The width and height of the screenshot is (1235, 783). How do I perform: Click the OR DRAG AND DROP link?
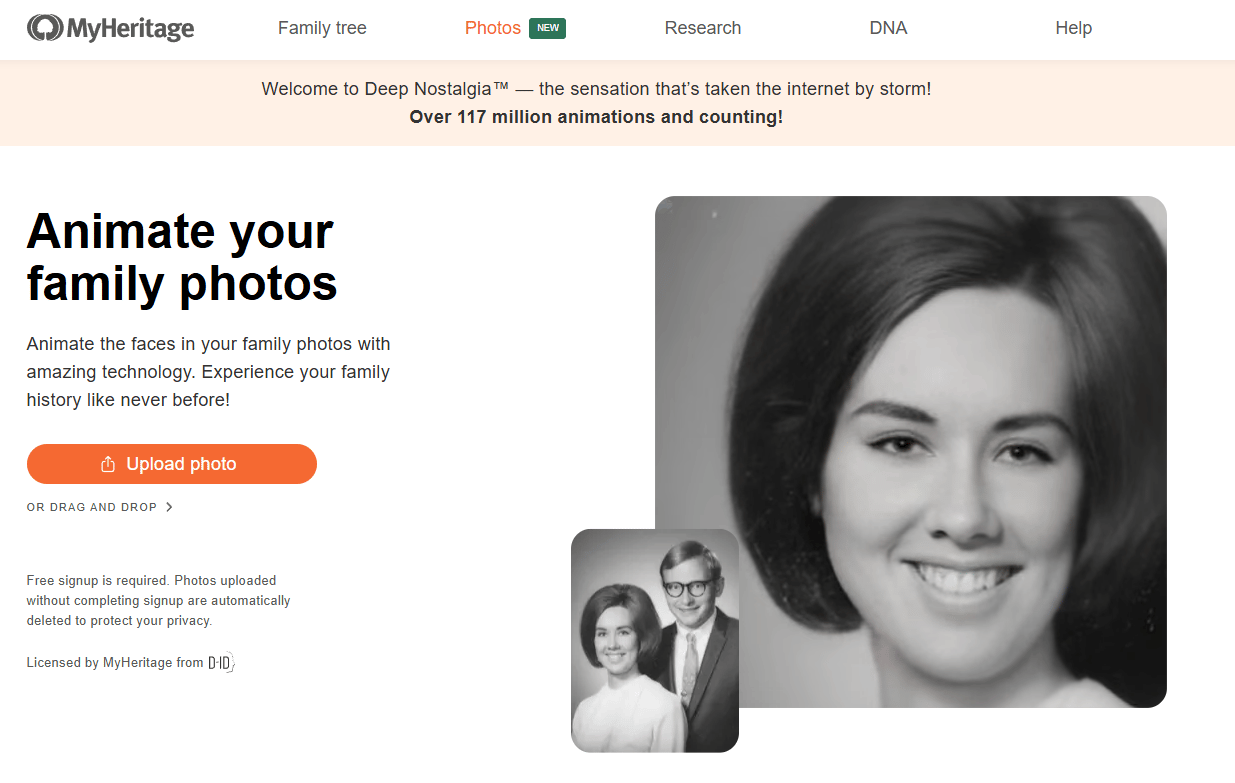(100, 507)
